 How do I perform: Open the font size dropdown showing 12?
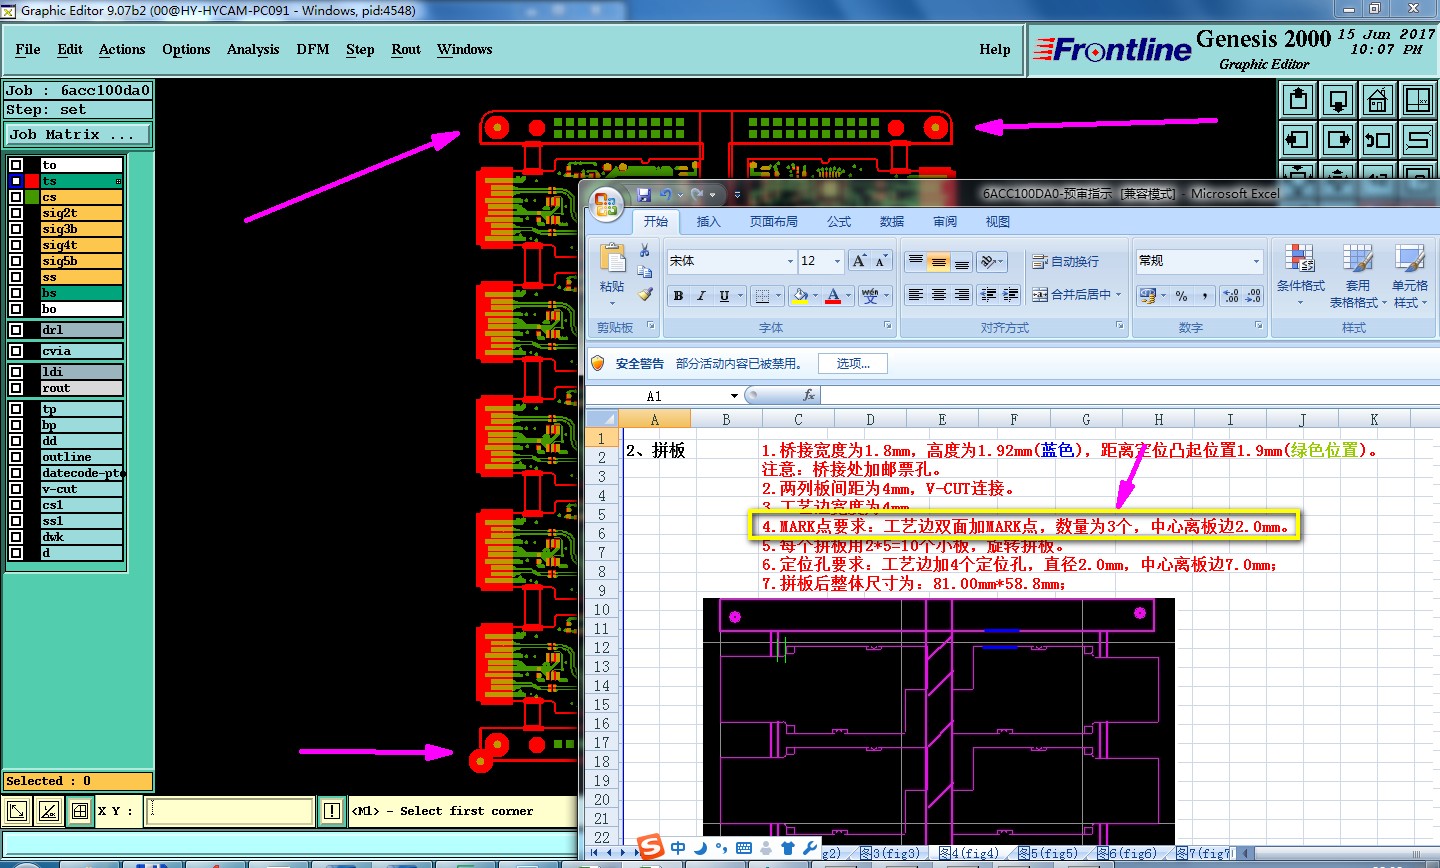point(837,261)
